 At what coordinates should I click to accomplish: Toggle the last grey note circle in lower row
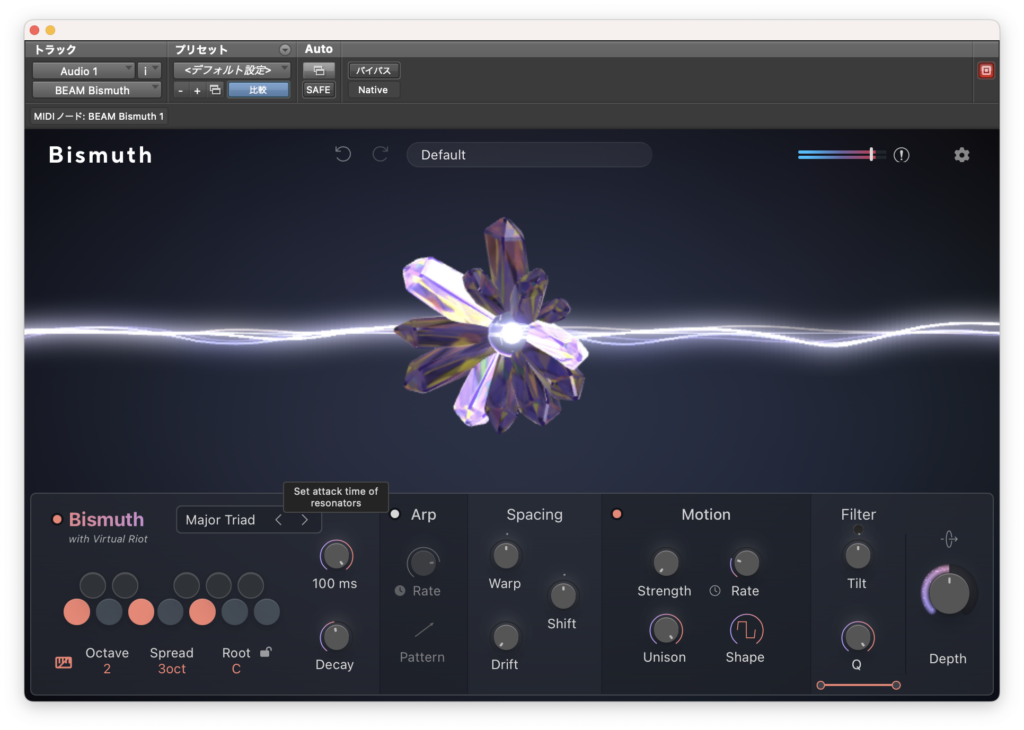pyautogui.click(x=266, y=612)
